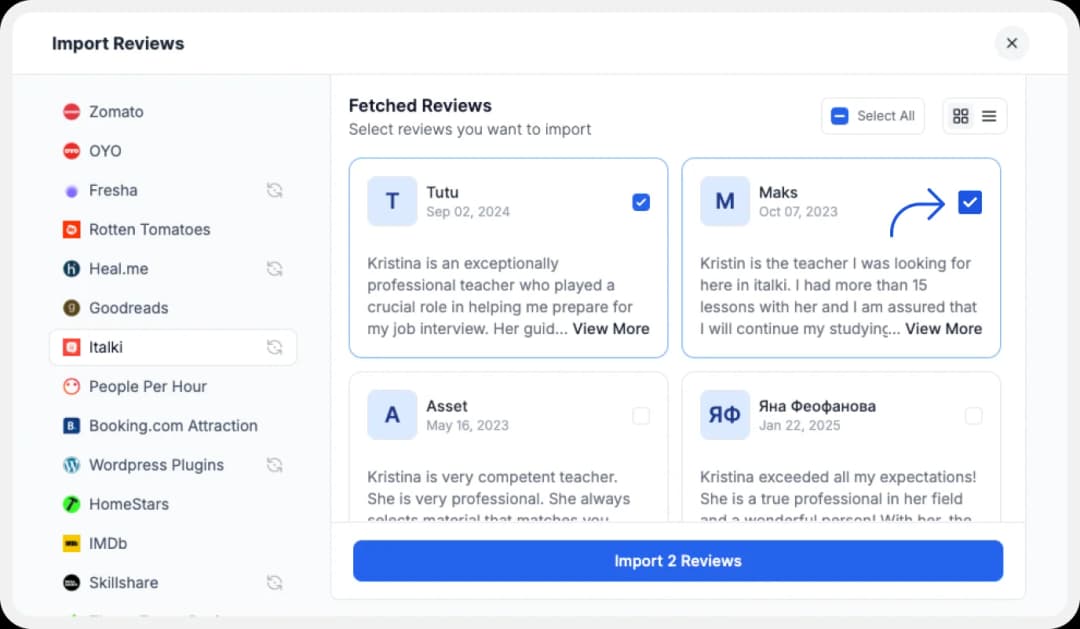Switch to grid view layout
This screenshot has width=1080, height=629.
(961, 115)
